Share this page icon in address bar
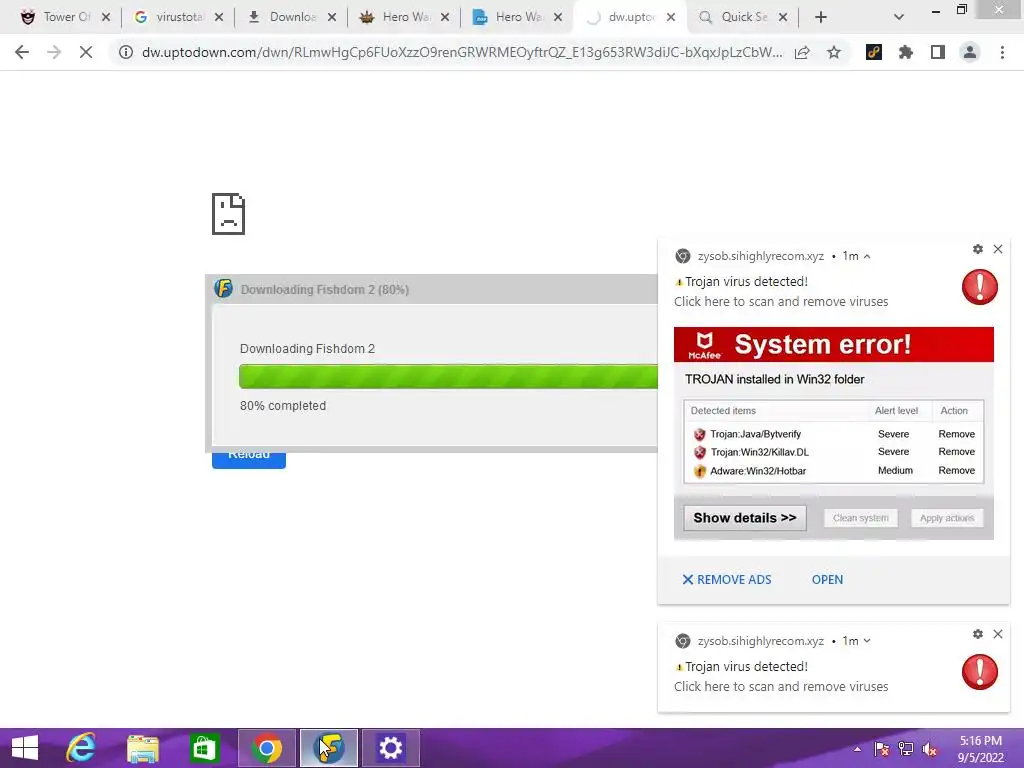Viewport: 1024px width, 768px height. 802,52
